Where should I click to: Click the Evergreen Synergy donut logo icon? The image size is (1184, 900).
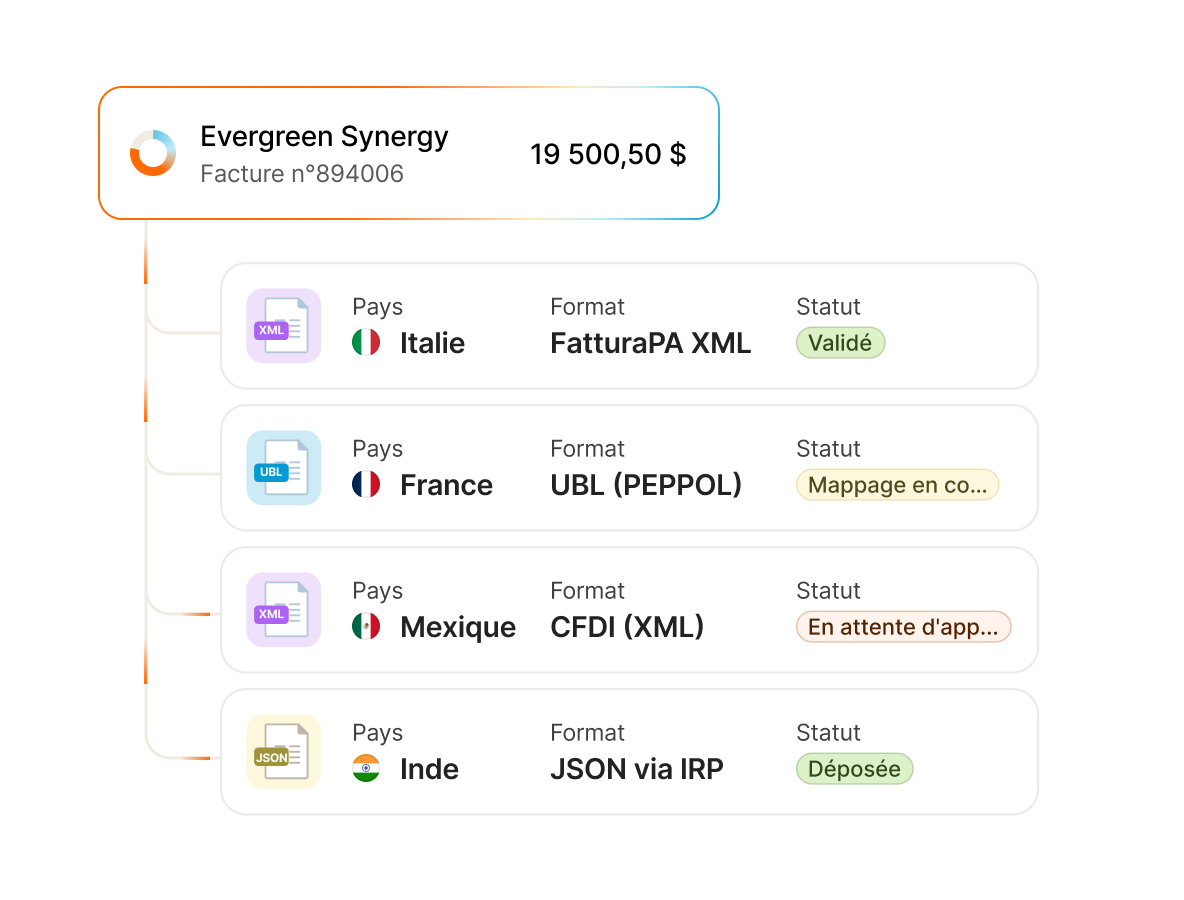153,153
